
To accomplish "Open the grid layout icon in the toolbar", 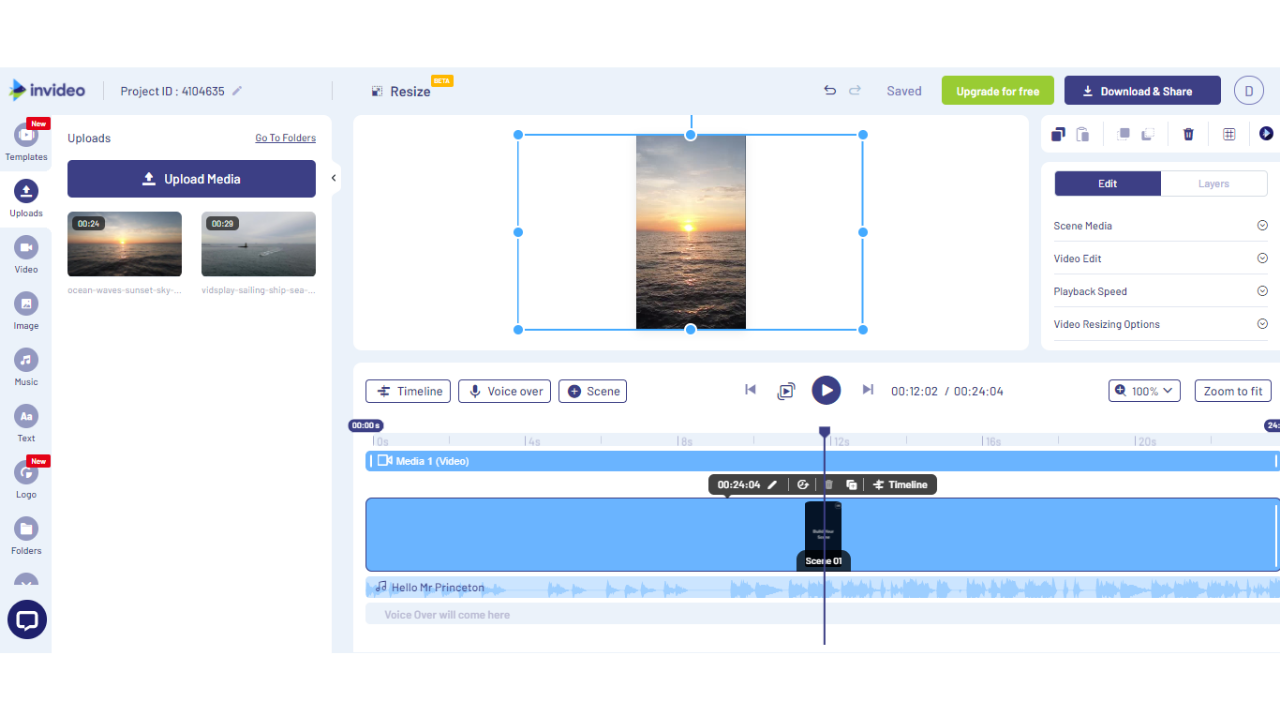I will [x=1228, y=133].
